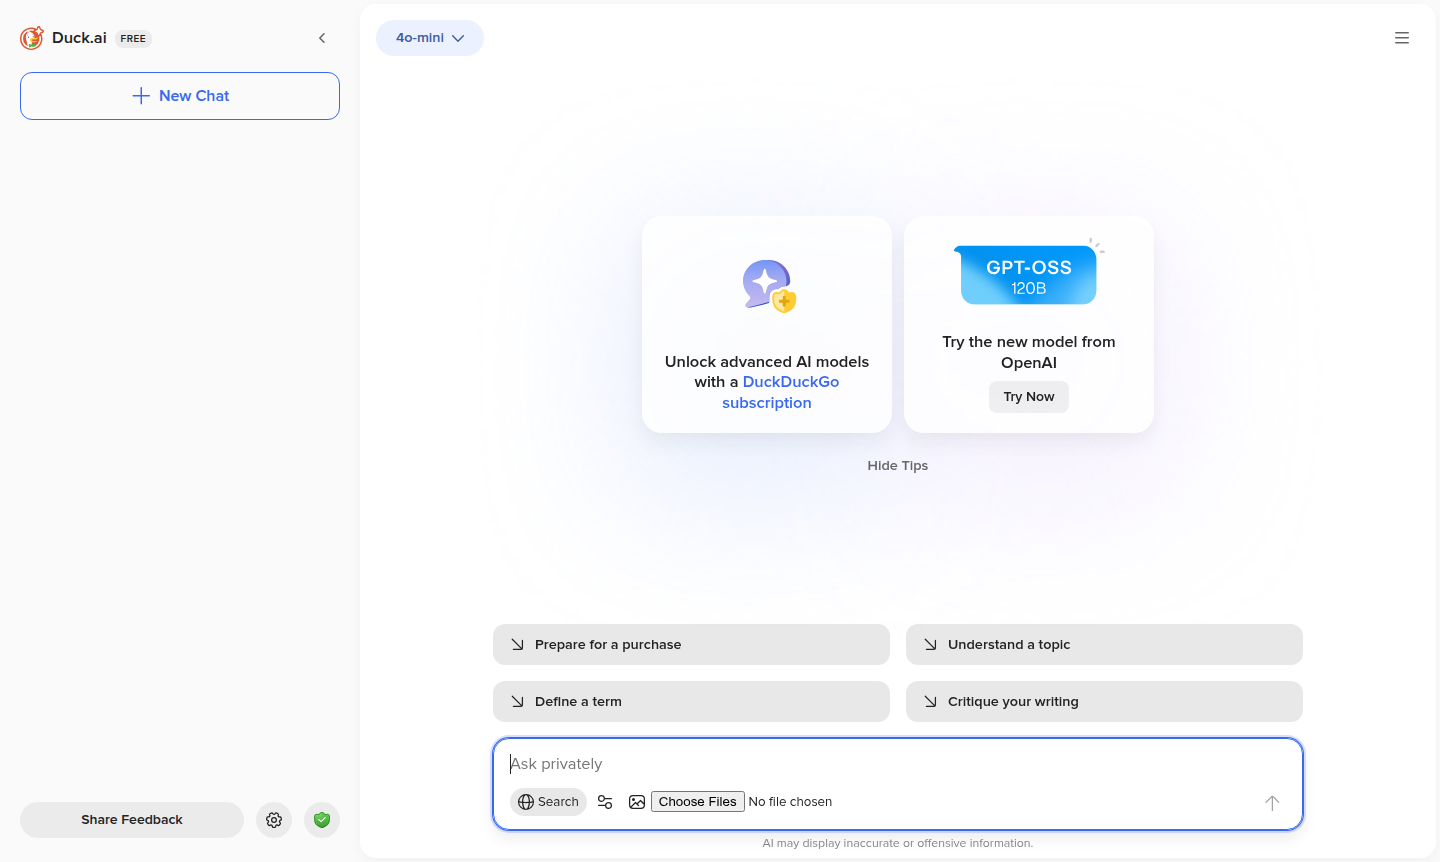Click the send message arrow icon
The width and height of the screenshot is (1440, 862).
point(1271,802)
